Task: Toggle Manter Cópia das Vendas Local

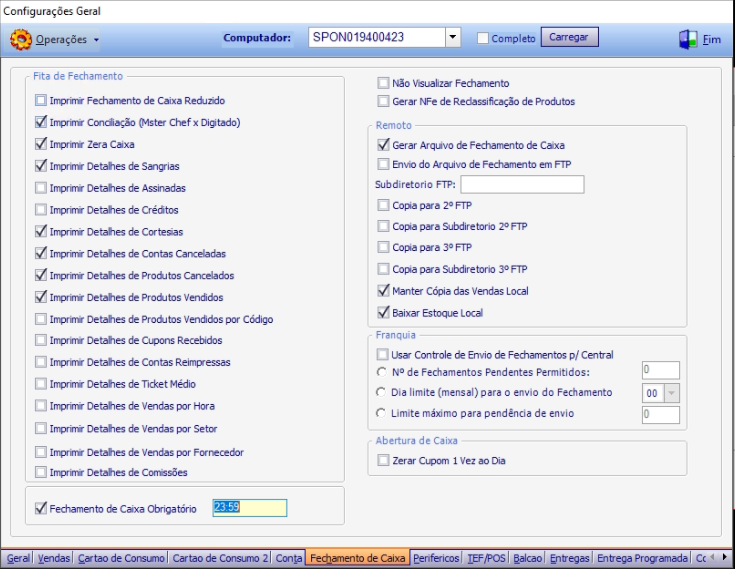Action: click(x=383, y=291)
